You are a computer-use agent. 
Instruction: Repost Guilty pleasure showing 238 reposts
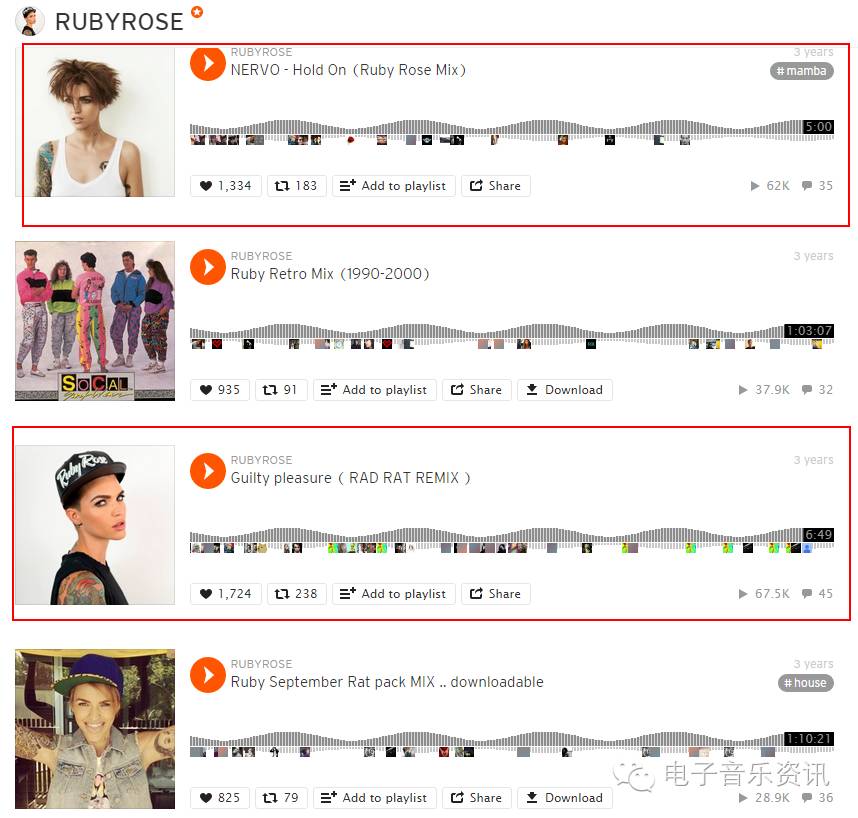coord(296,594)
